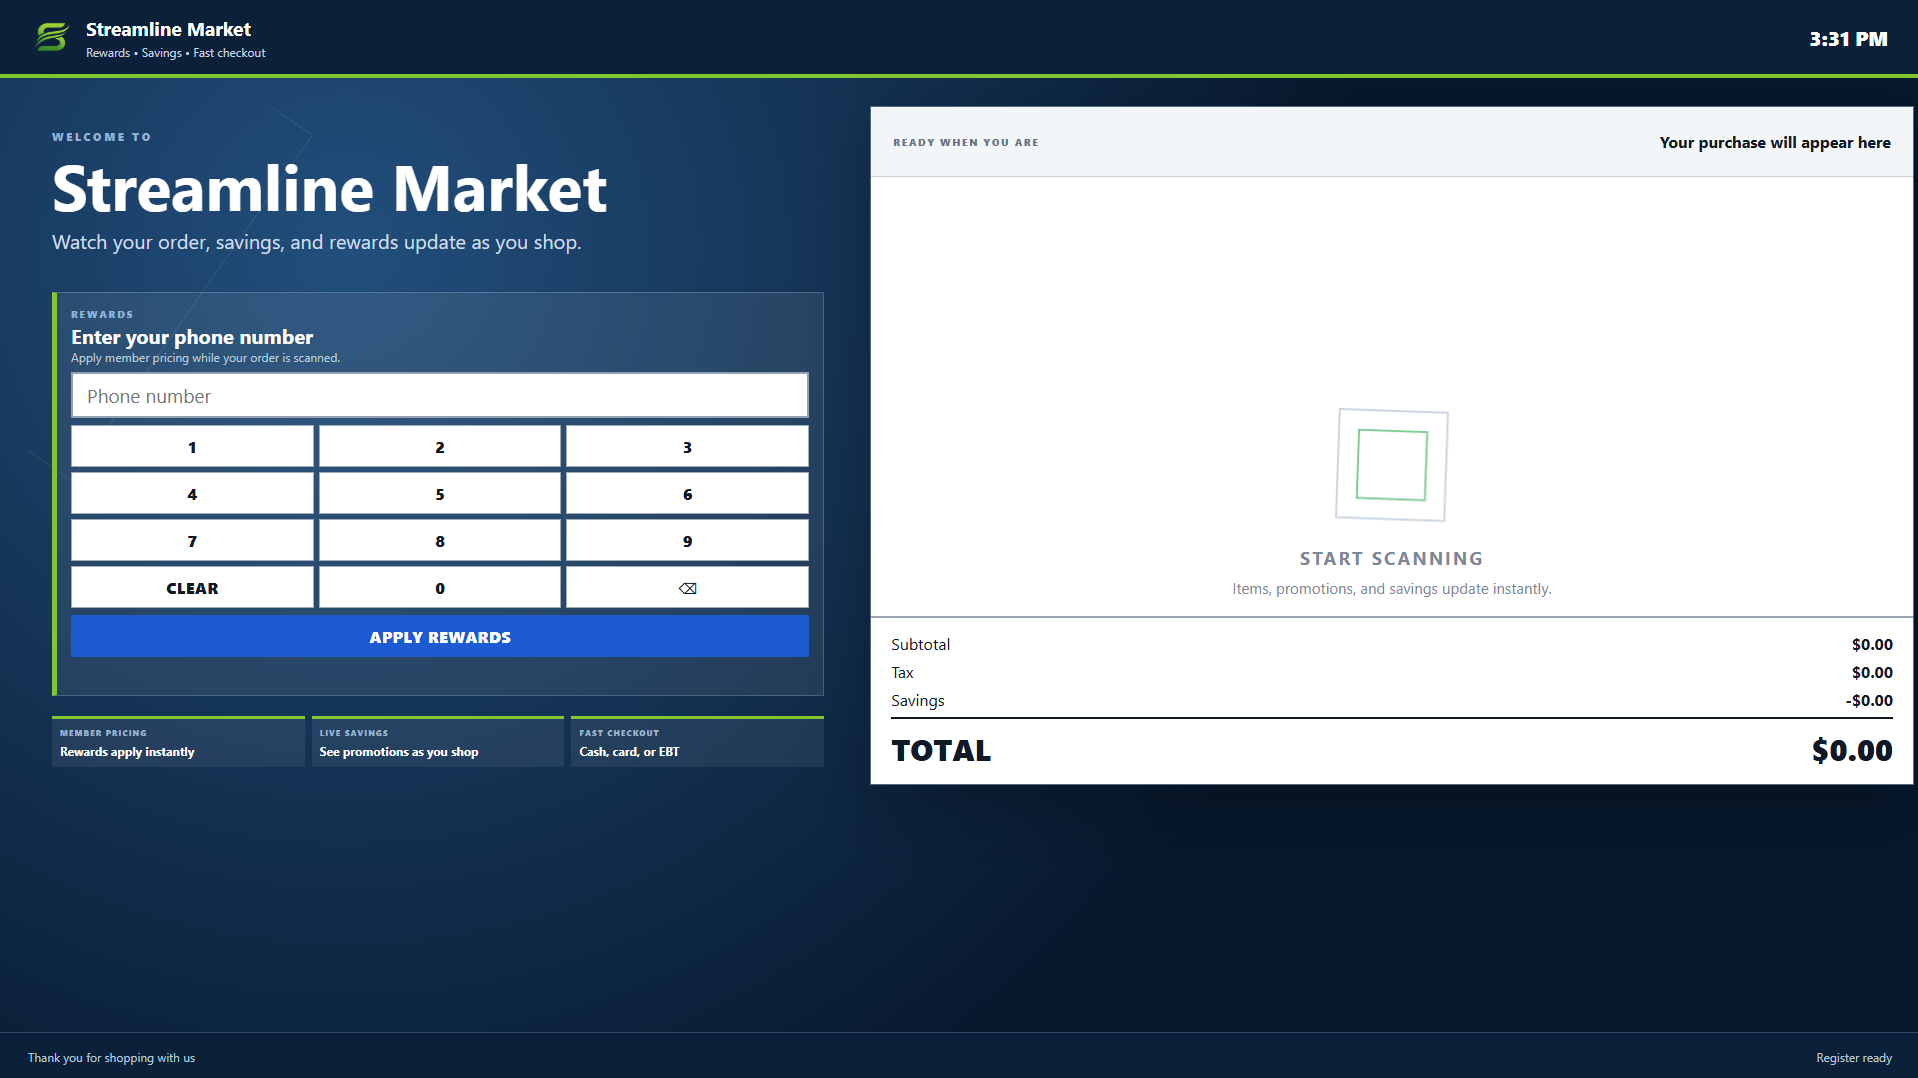Tap keypad digit 7
Viewport: 1918px width, 1078px height.
192,541
